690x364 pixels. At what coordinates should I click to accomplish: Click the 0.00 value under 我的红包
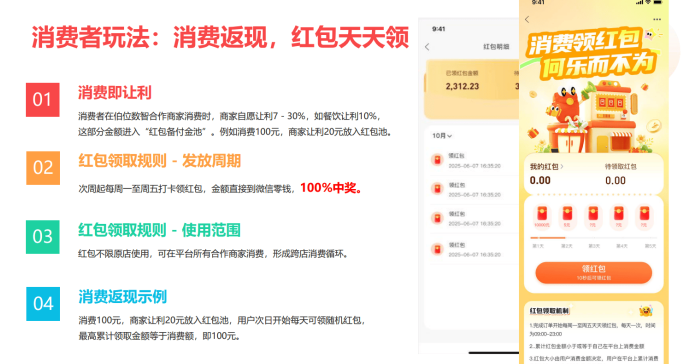coord(540,180)
